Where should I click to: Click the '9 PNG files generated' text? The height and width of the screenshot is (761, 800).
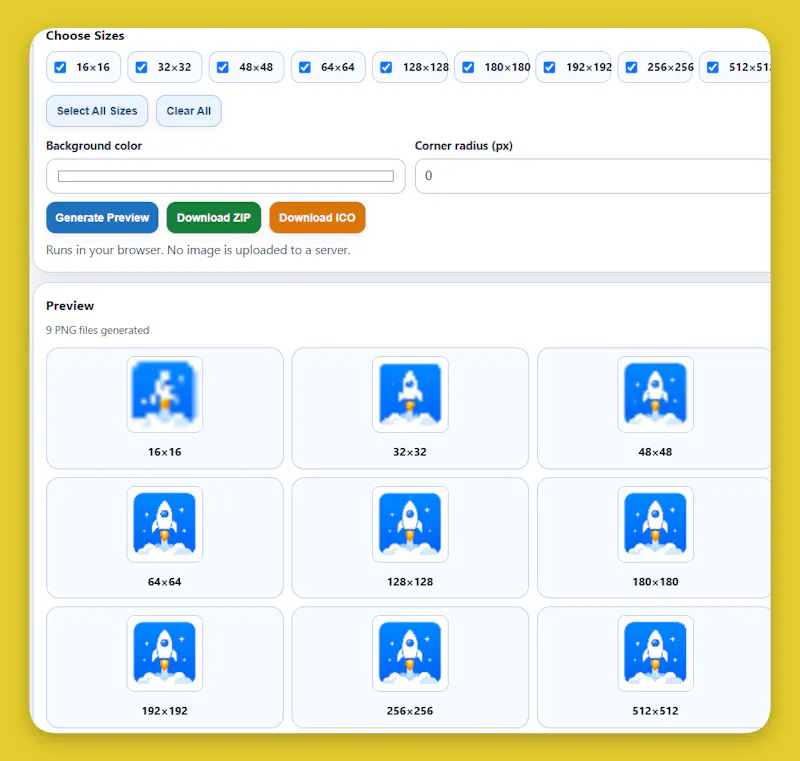coord(97,330)
